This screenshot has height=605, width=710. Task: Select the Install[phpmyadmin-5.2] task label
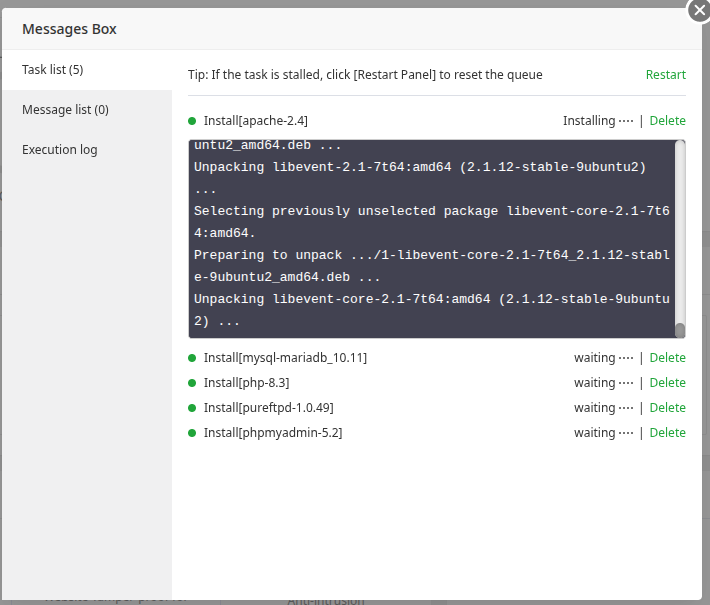(x=273, y=432)
